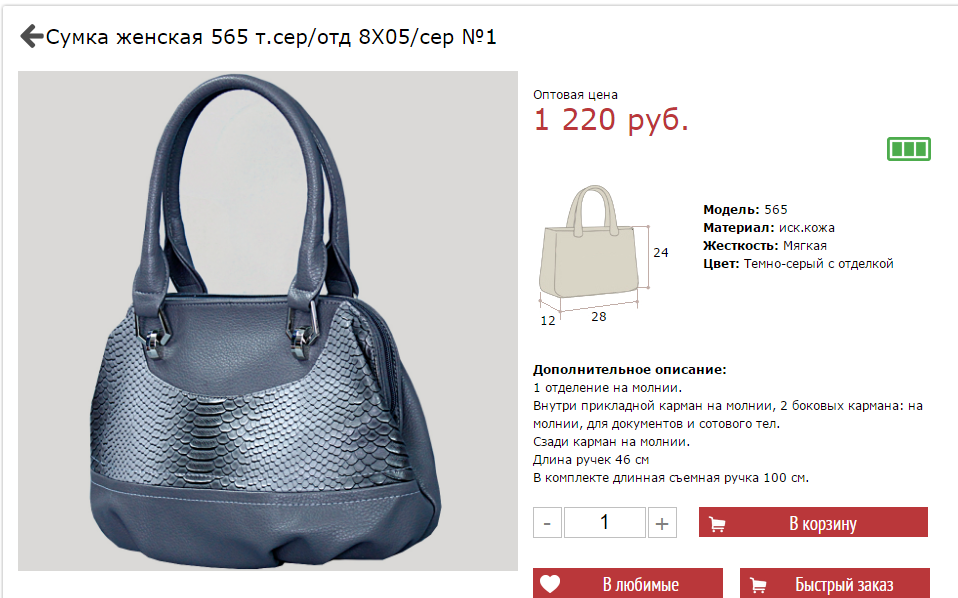Click the Оптовая цена label

pos(575,95)
